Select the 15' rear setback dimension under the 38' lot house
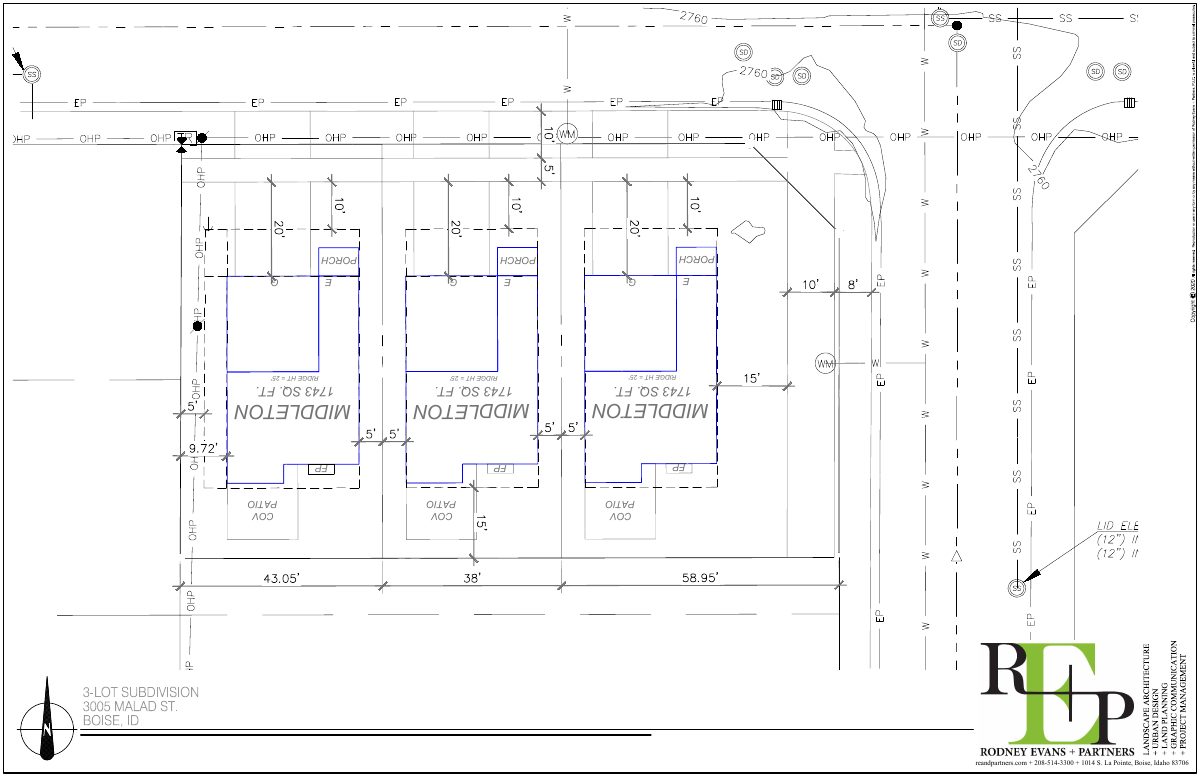 481,522
